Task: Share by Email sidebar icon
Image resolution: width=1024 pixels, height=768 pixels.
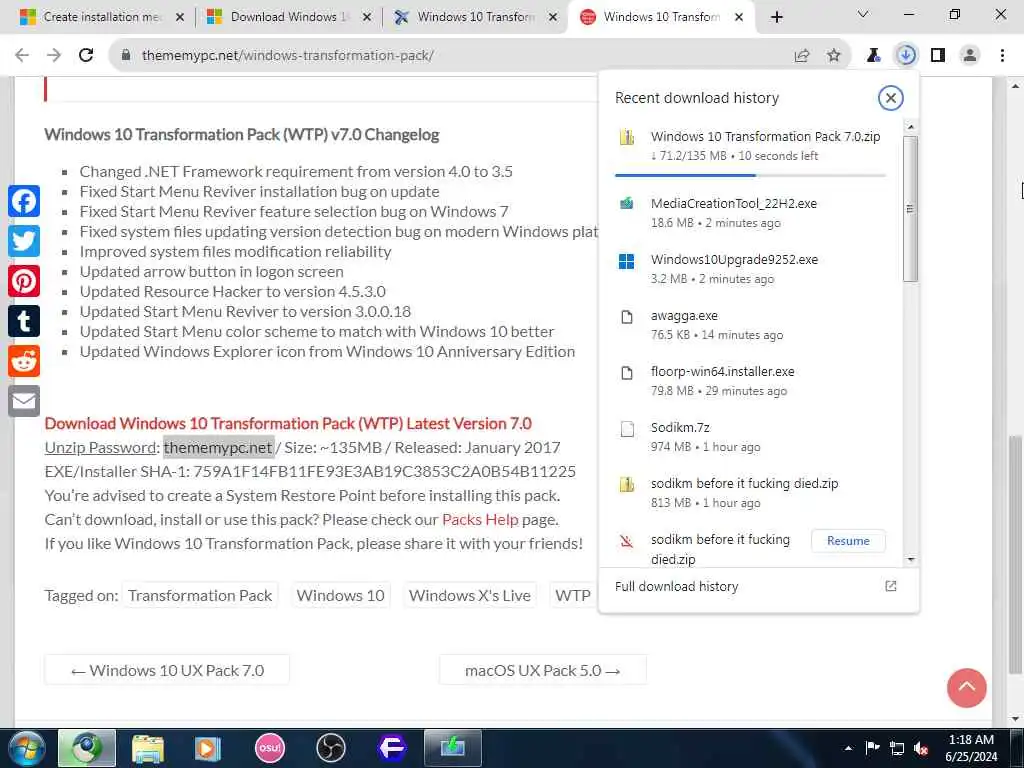Action: pos(24,401)
